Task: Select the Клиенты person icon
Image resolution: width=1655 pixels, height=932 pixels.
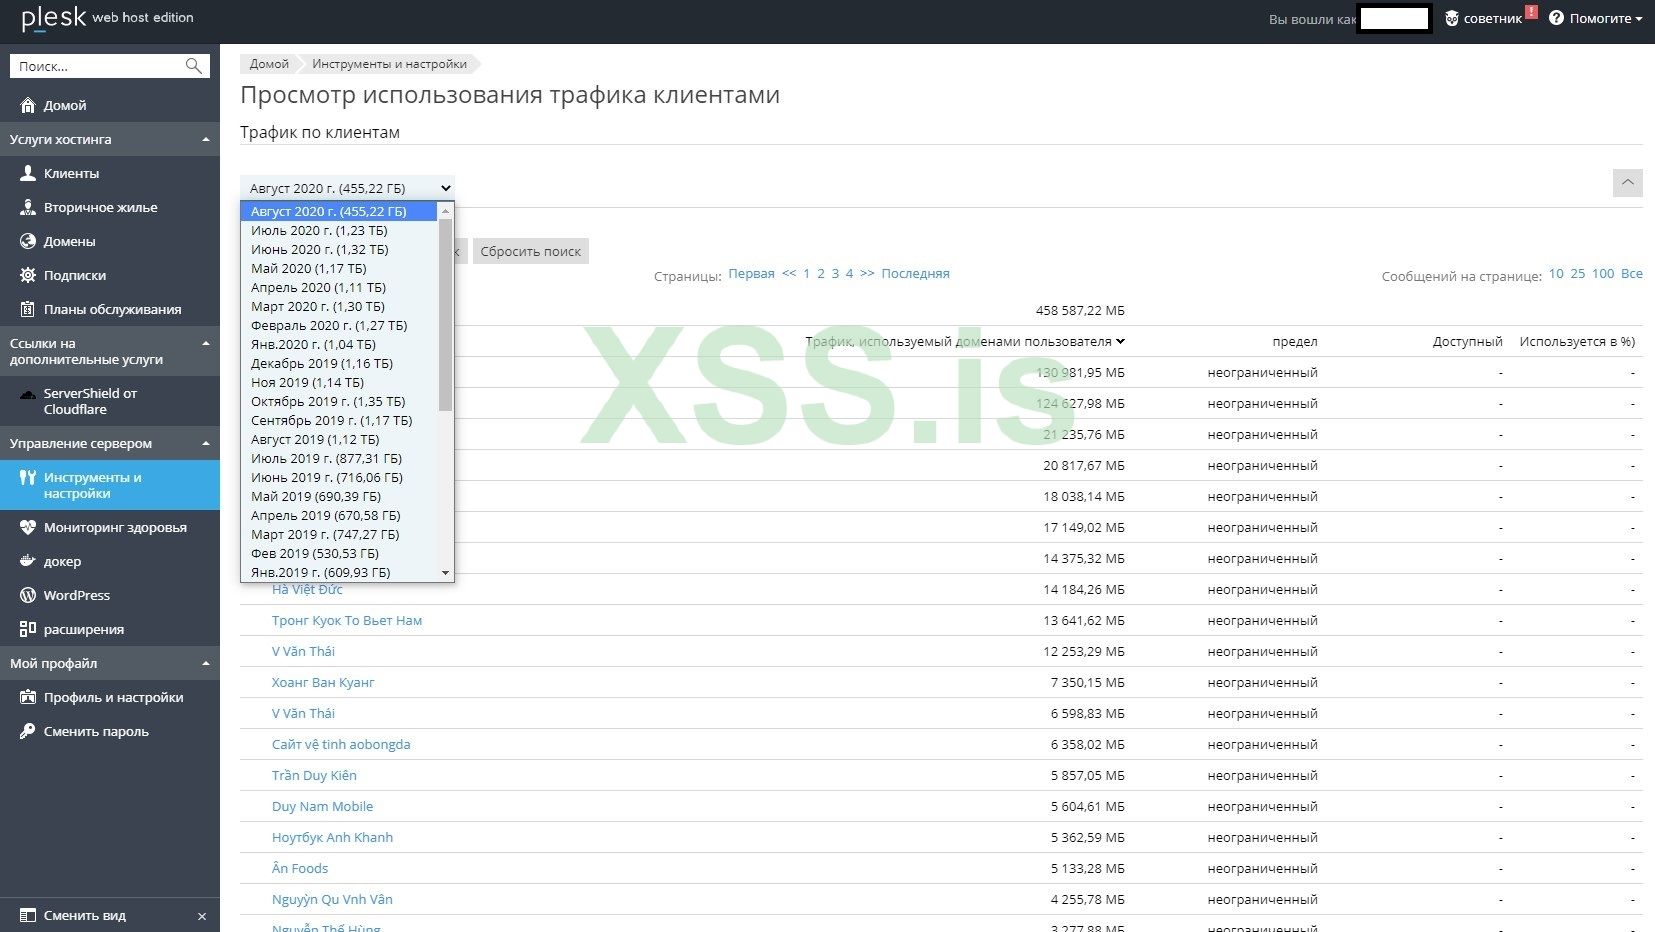Action: [x=27, y=173]
